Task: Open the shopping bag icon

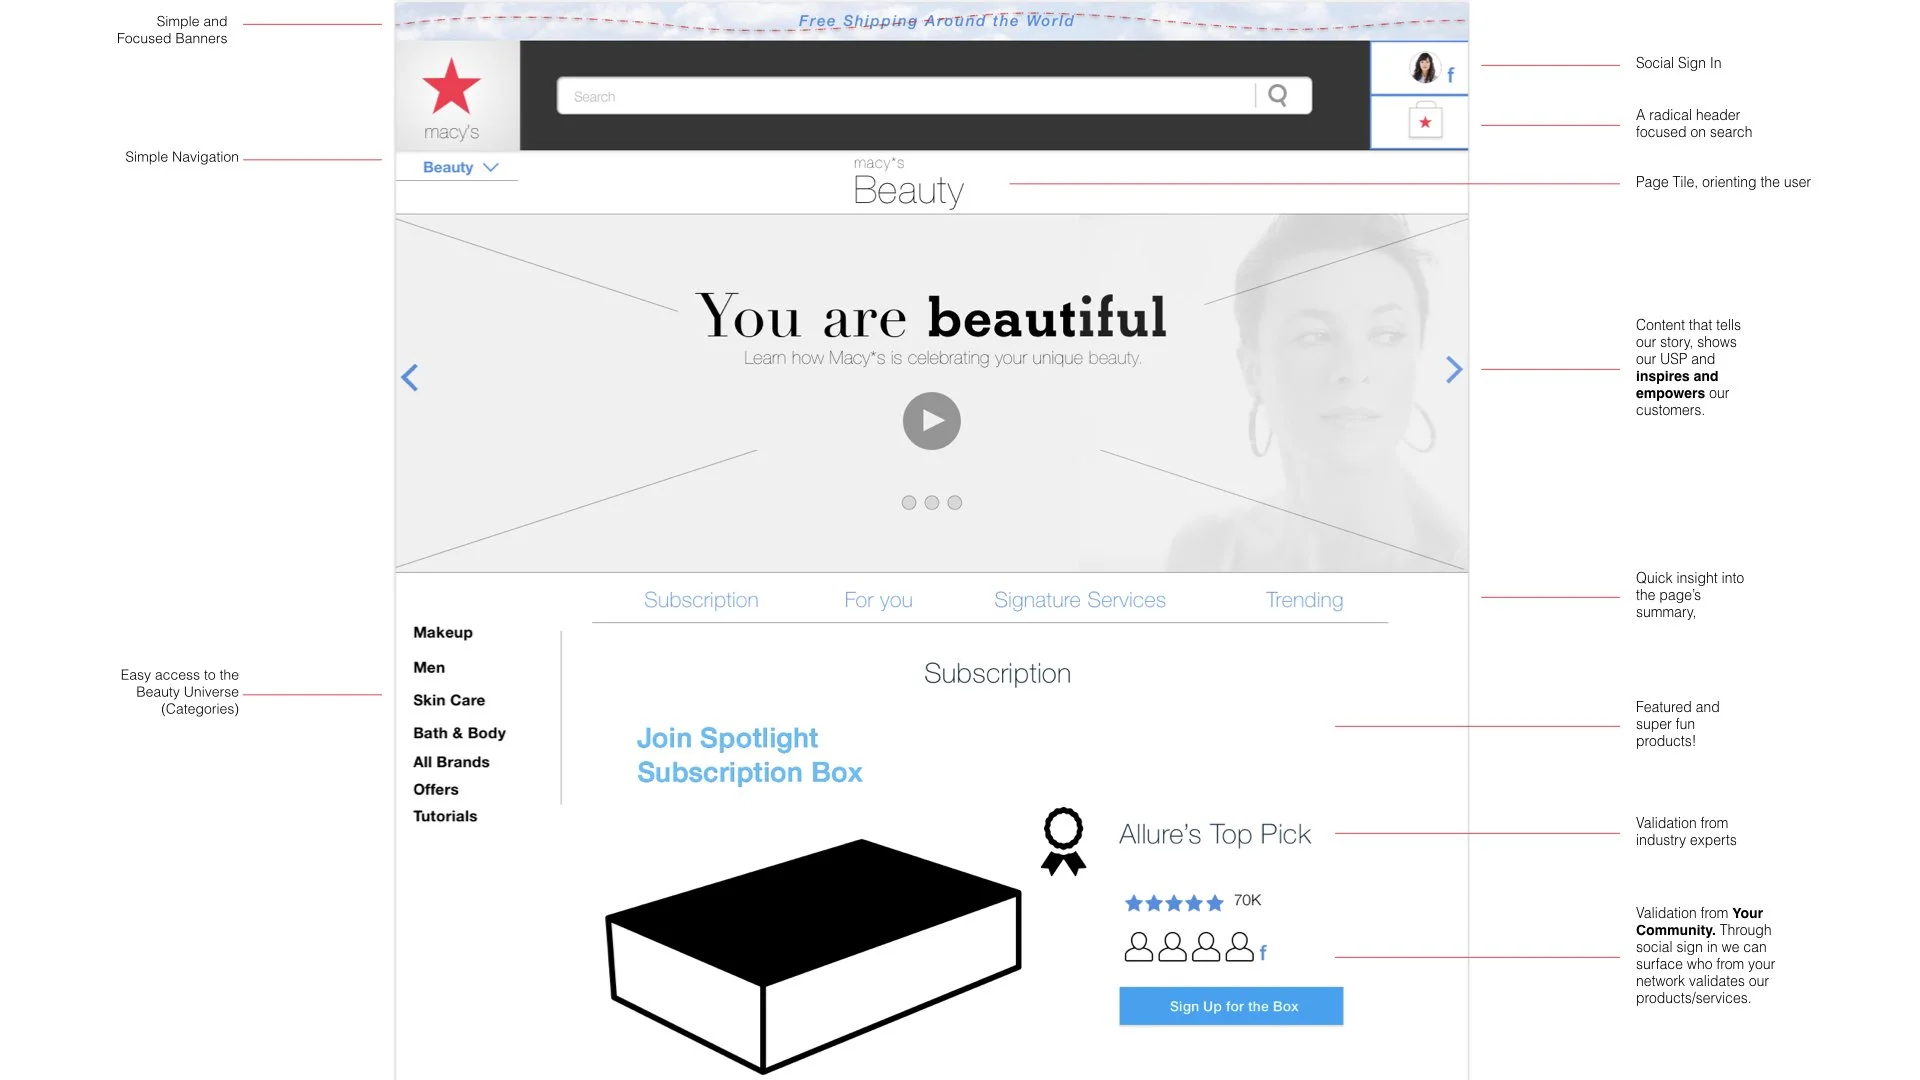Action: pos(1425,121)
